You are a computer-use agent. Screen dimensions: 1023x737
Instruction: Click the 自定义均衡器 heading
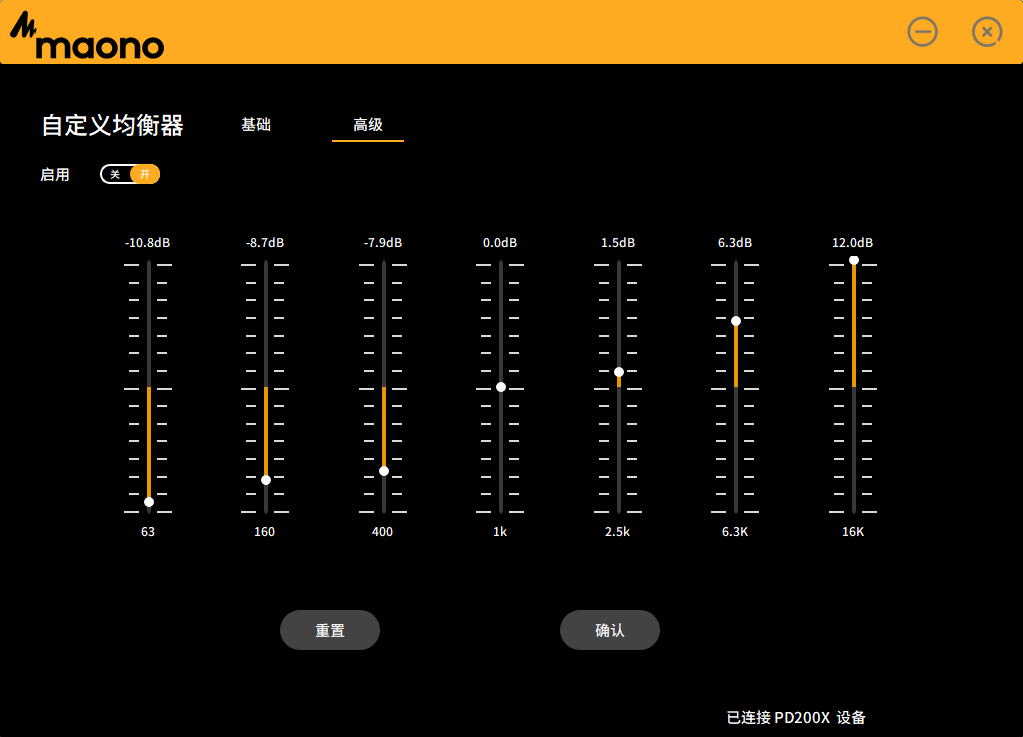click(x=112, y=125)
